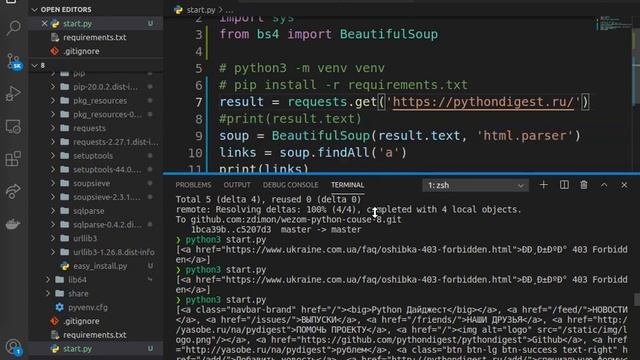Open requirements.txt from Open Editors

click(96, 37)
